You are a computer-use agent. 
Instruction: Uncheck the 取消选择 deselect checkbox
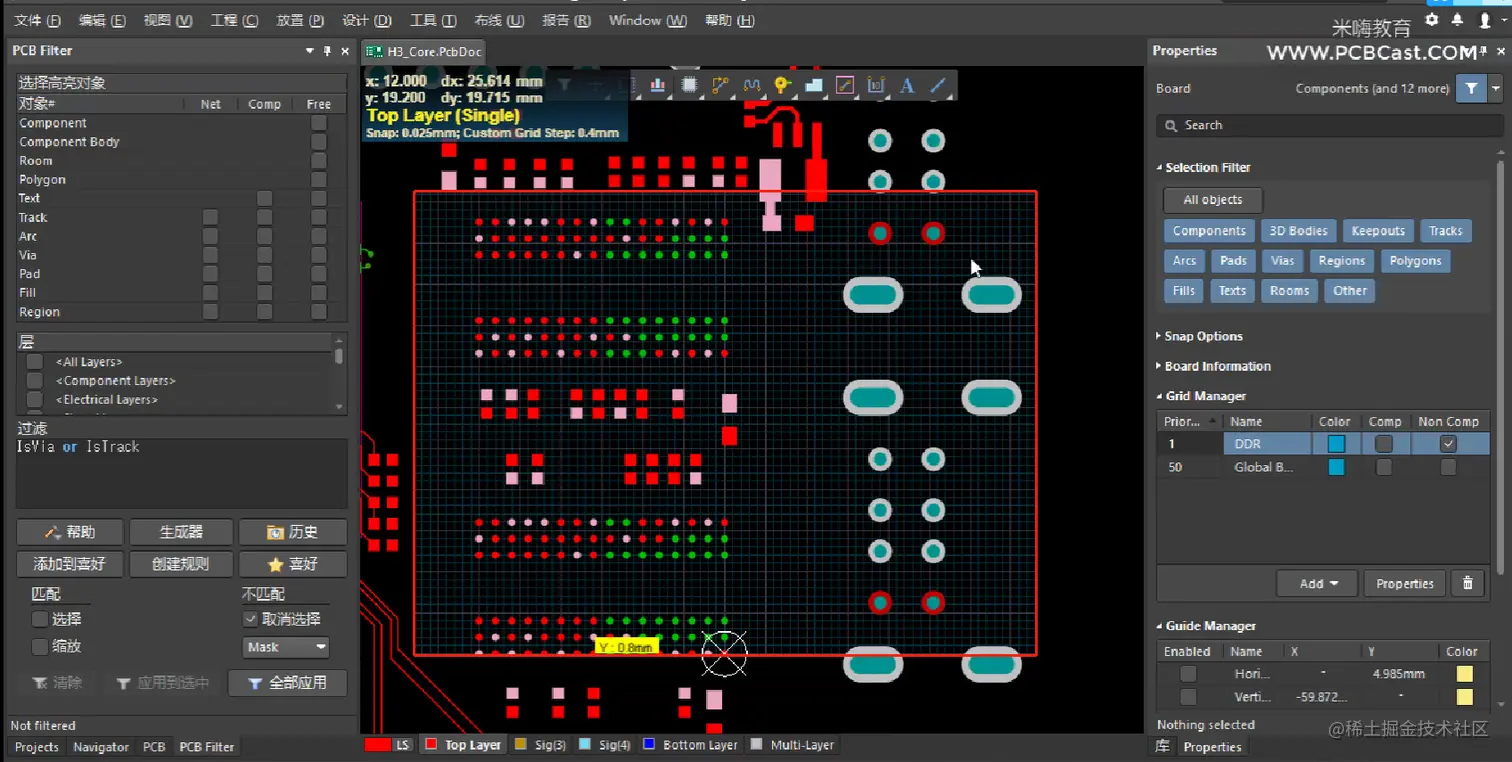251,619
